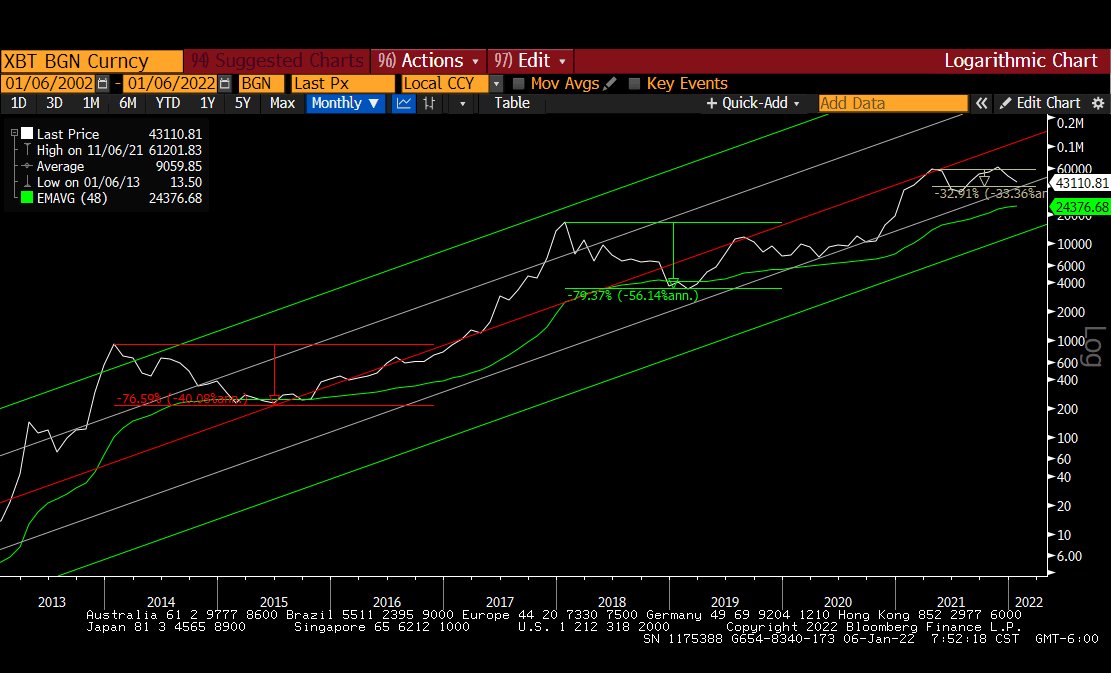Select the YTD range tab
This screenshot has width=1111, height=673.
click(168, 103)
